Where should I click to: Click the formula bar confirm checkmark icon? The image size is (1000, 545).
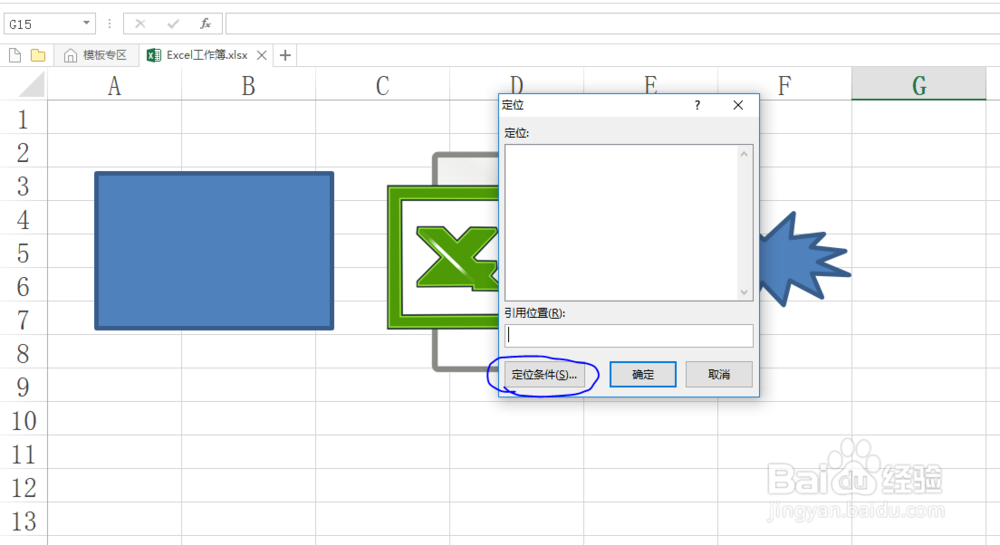click(173, 24)
